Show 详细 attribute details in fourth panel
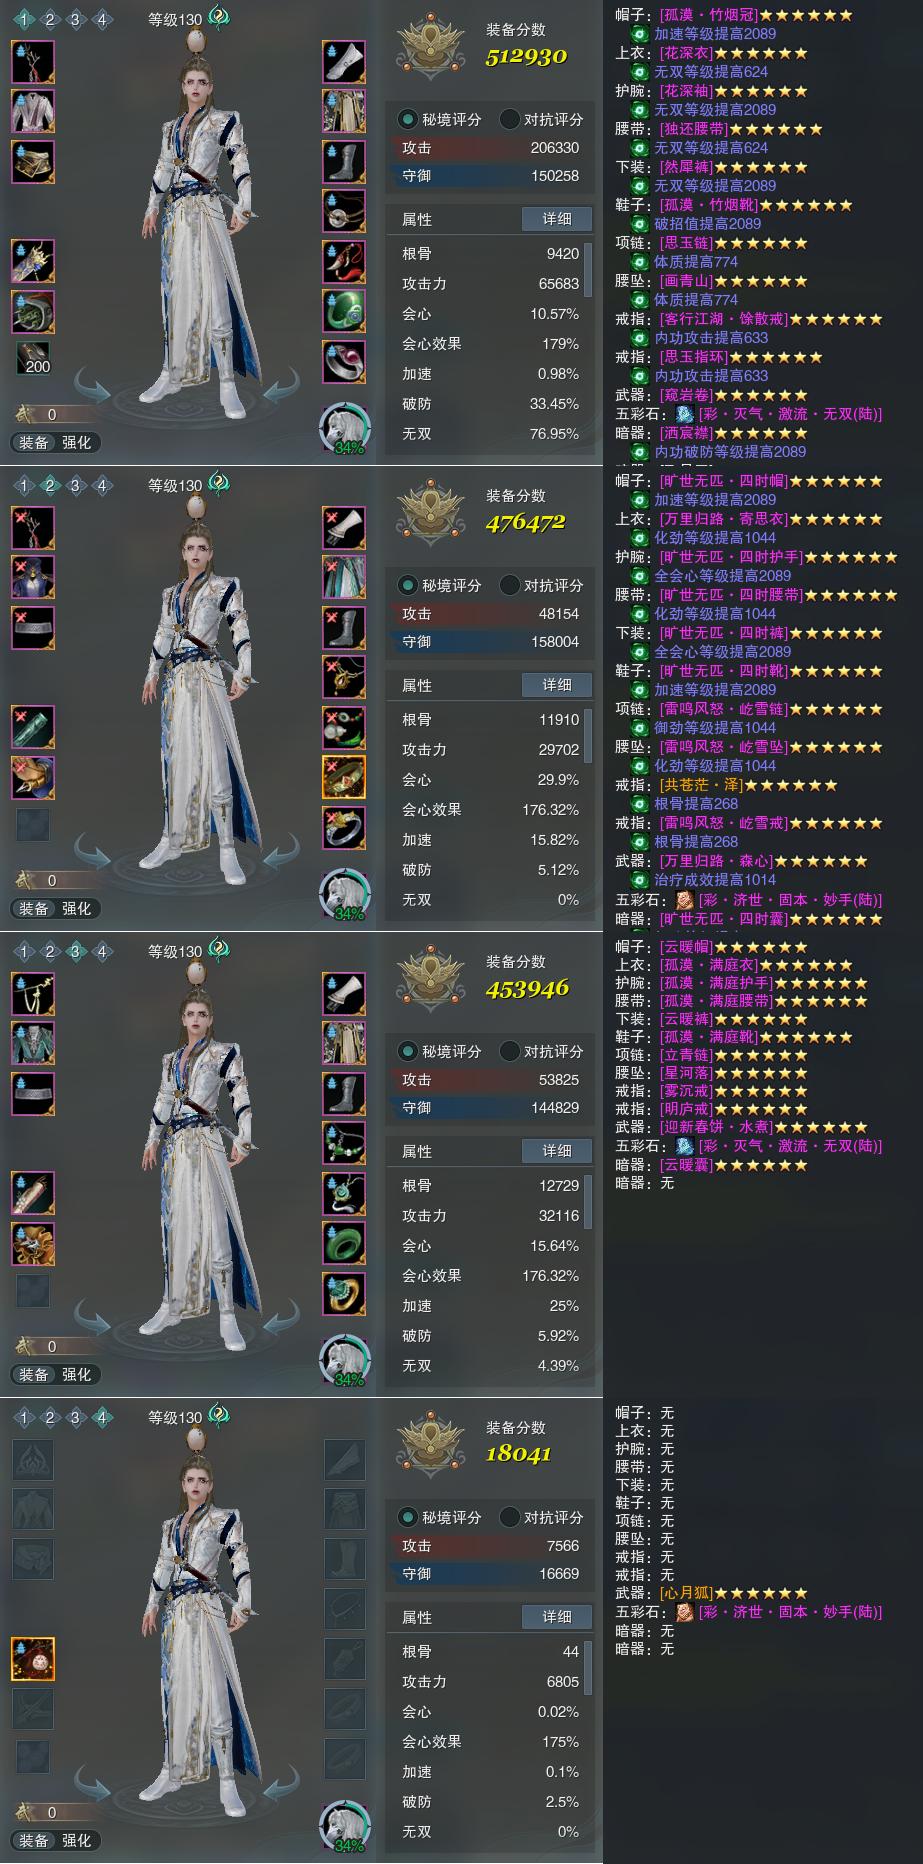Viewport: 923px width, 1864px height. pos(557,1617)
